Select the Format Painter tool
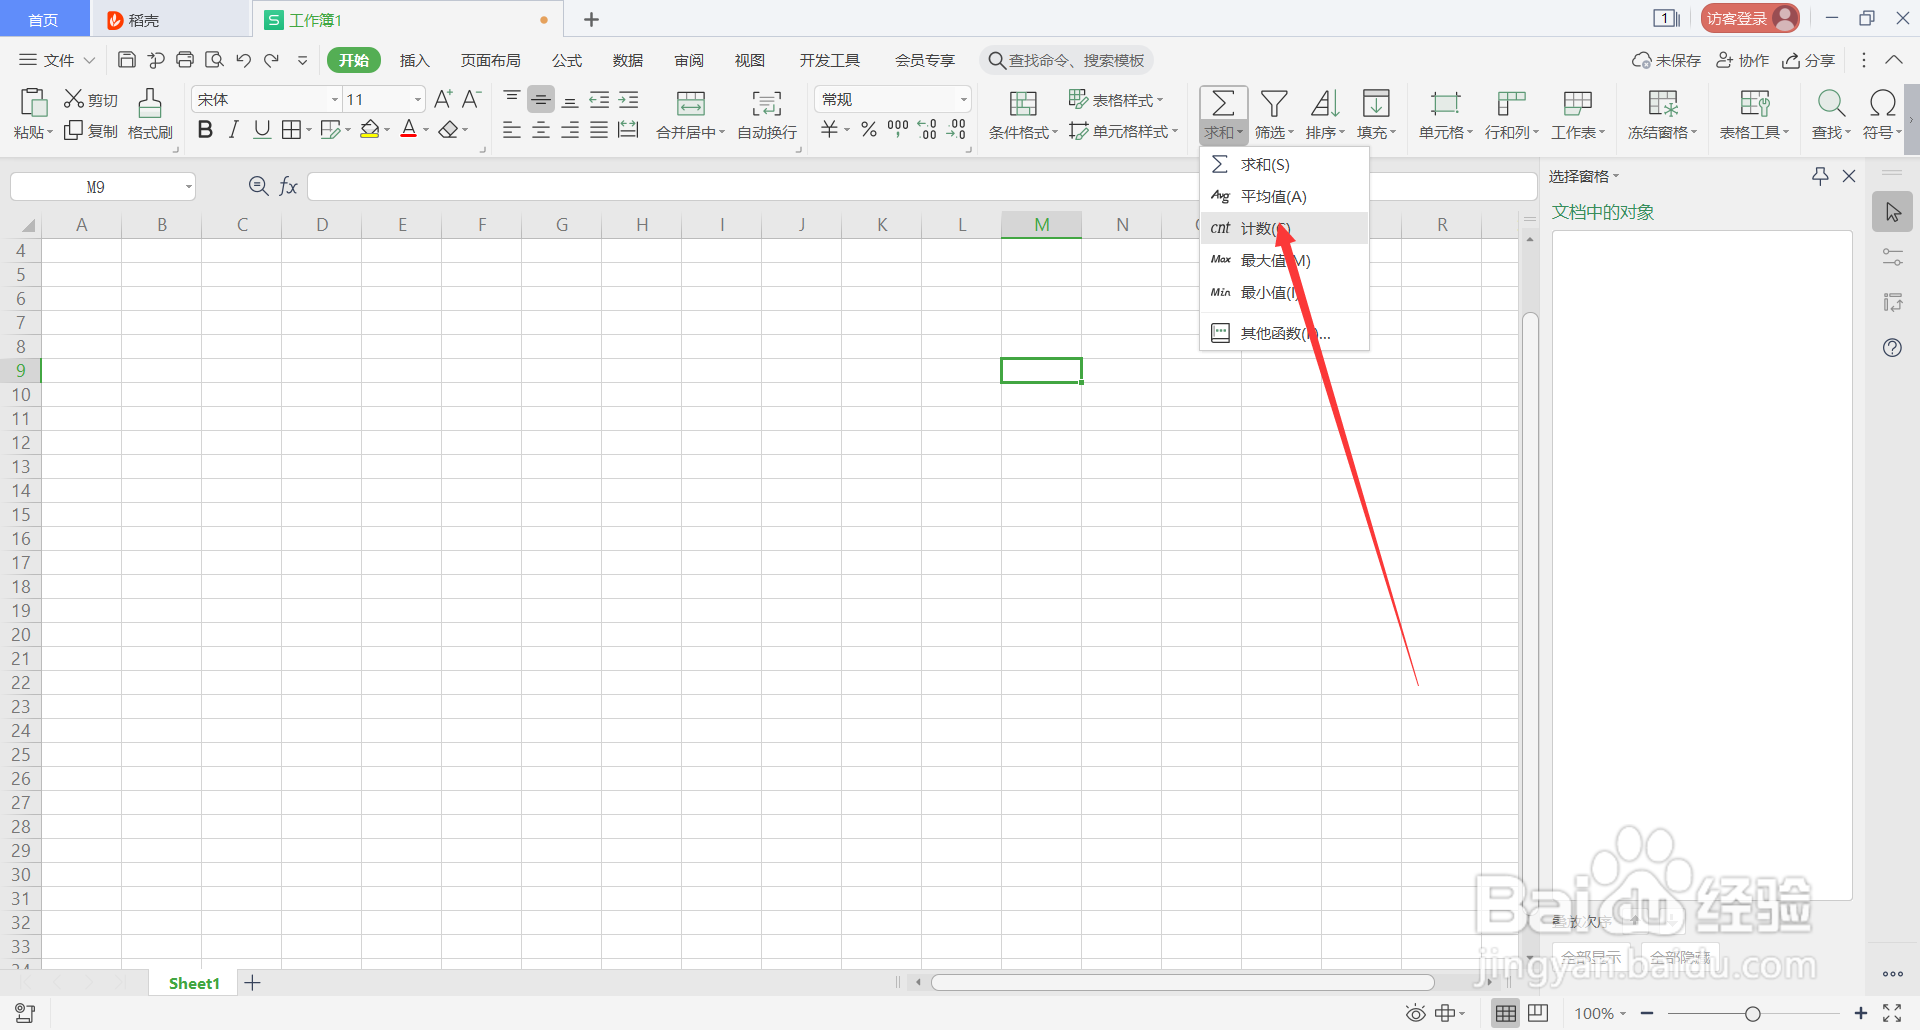The height and width of the screenshot is (1030, 1920). point(149,113)
